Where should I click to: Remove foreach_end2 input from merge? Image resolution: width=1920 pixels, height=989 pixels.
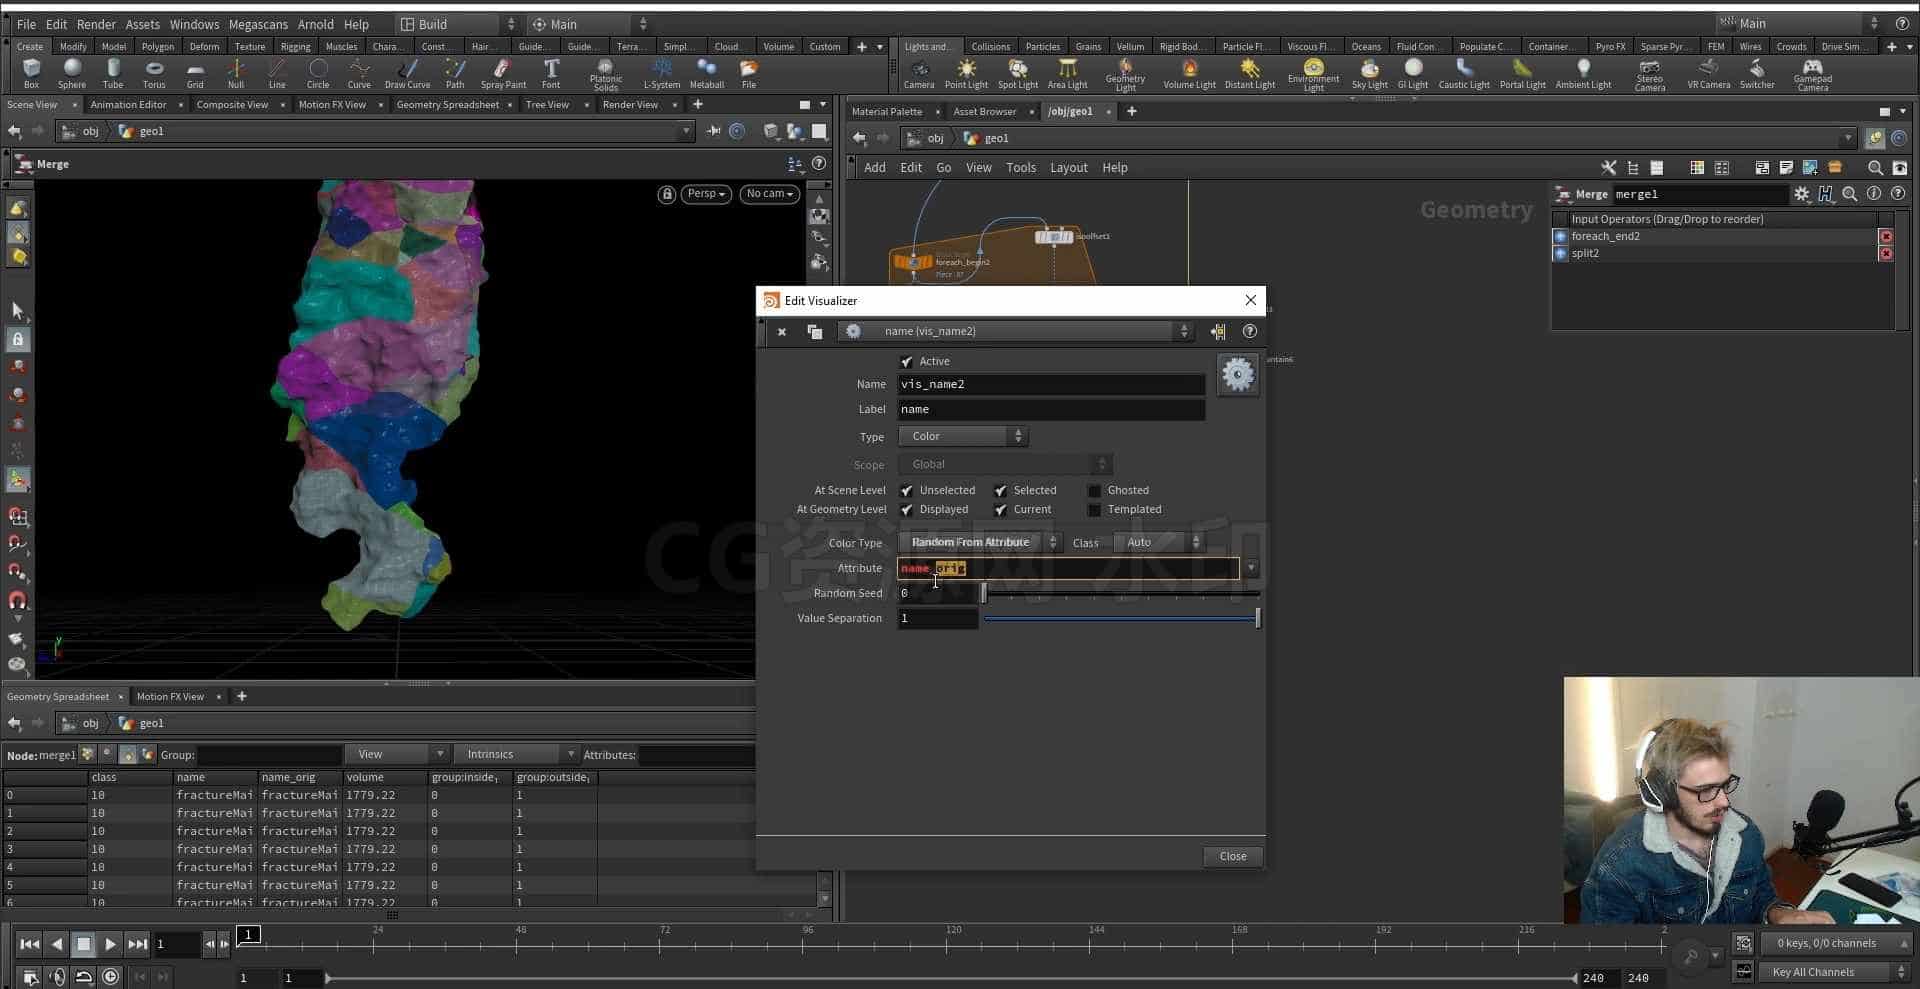[1886, 237]
